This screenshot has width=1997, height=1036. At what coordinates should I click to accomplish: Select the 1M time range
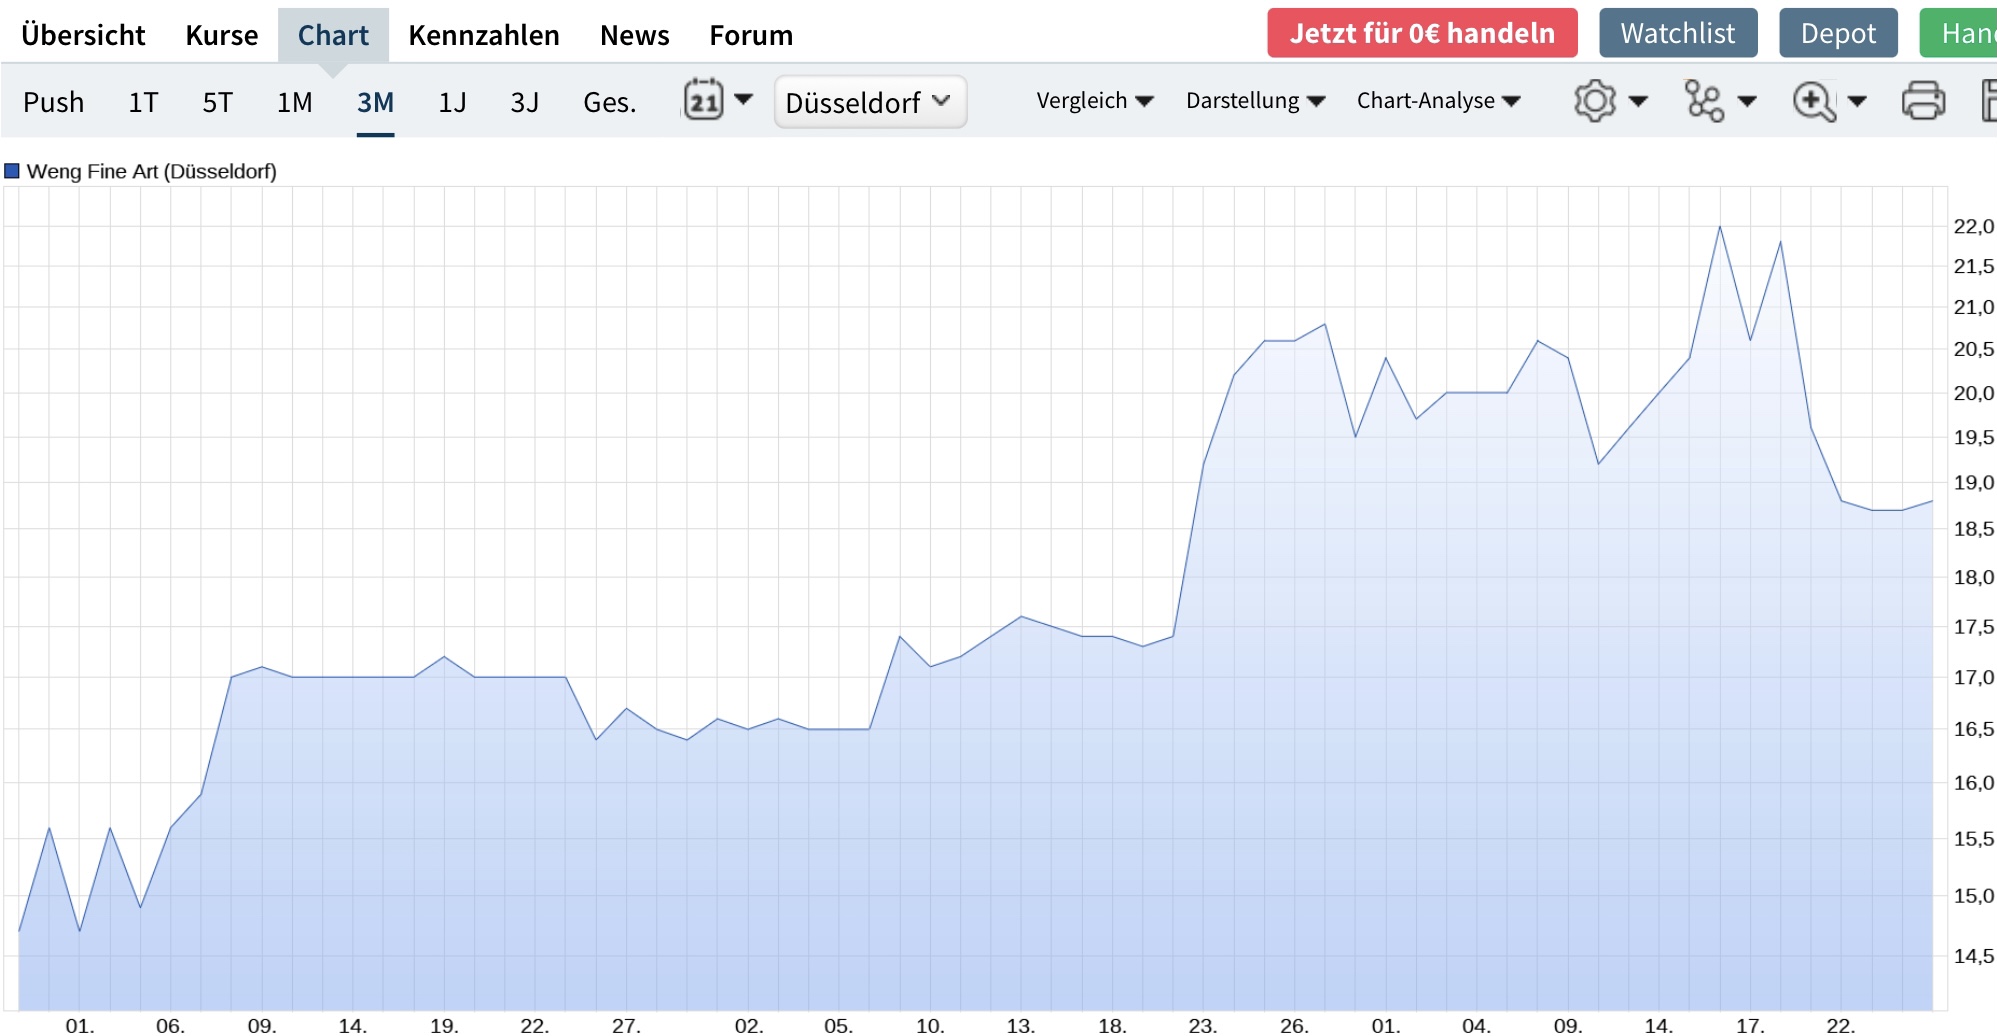295,102
